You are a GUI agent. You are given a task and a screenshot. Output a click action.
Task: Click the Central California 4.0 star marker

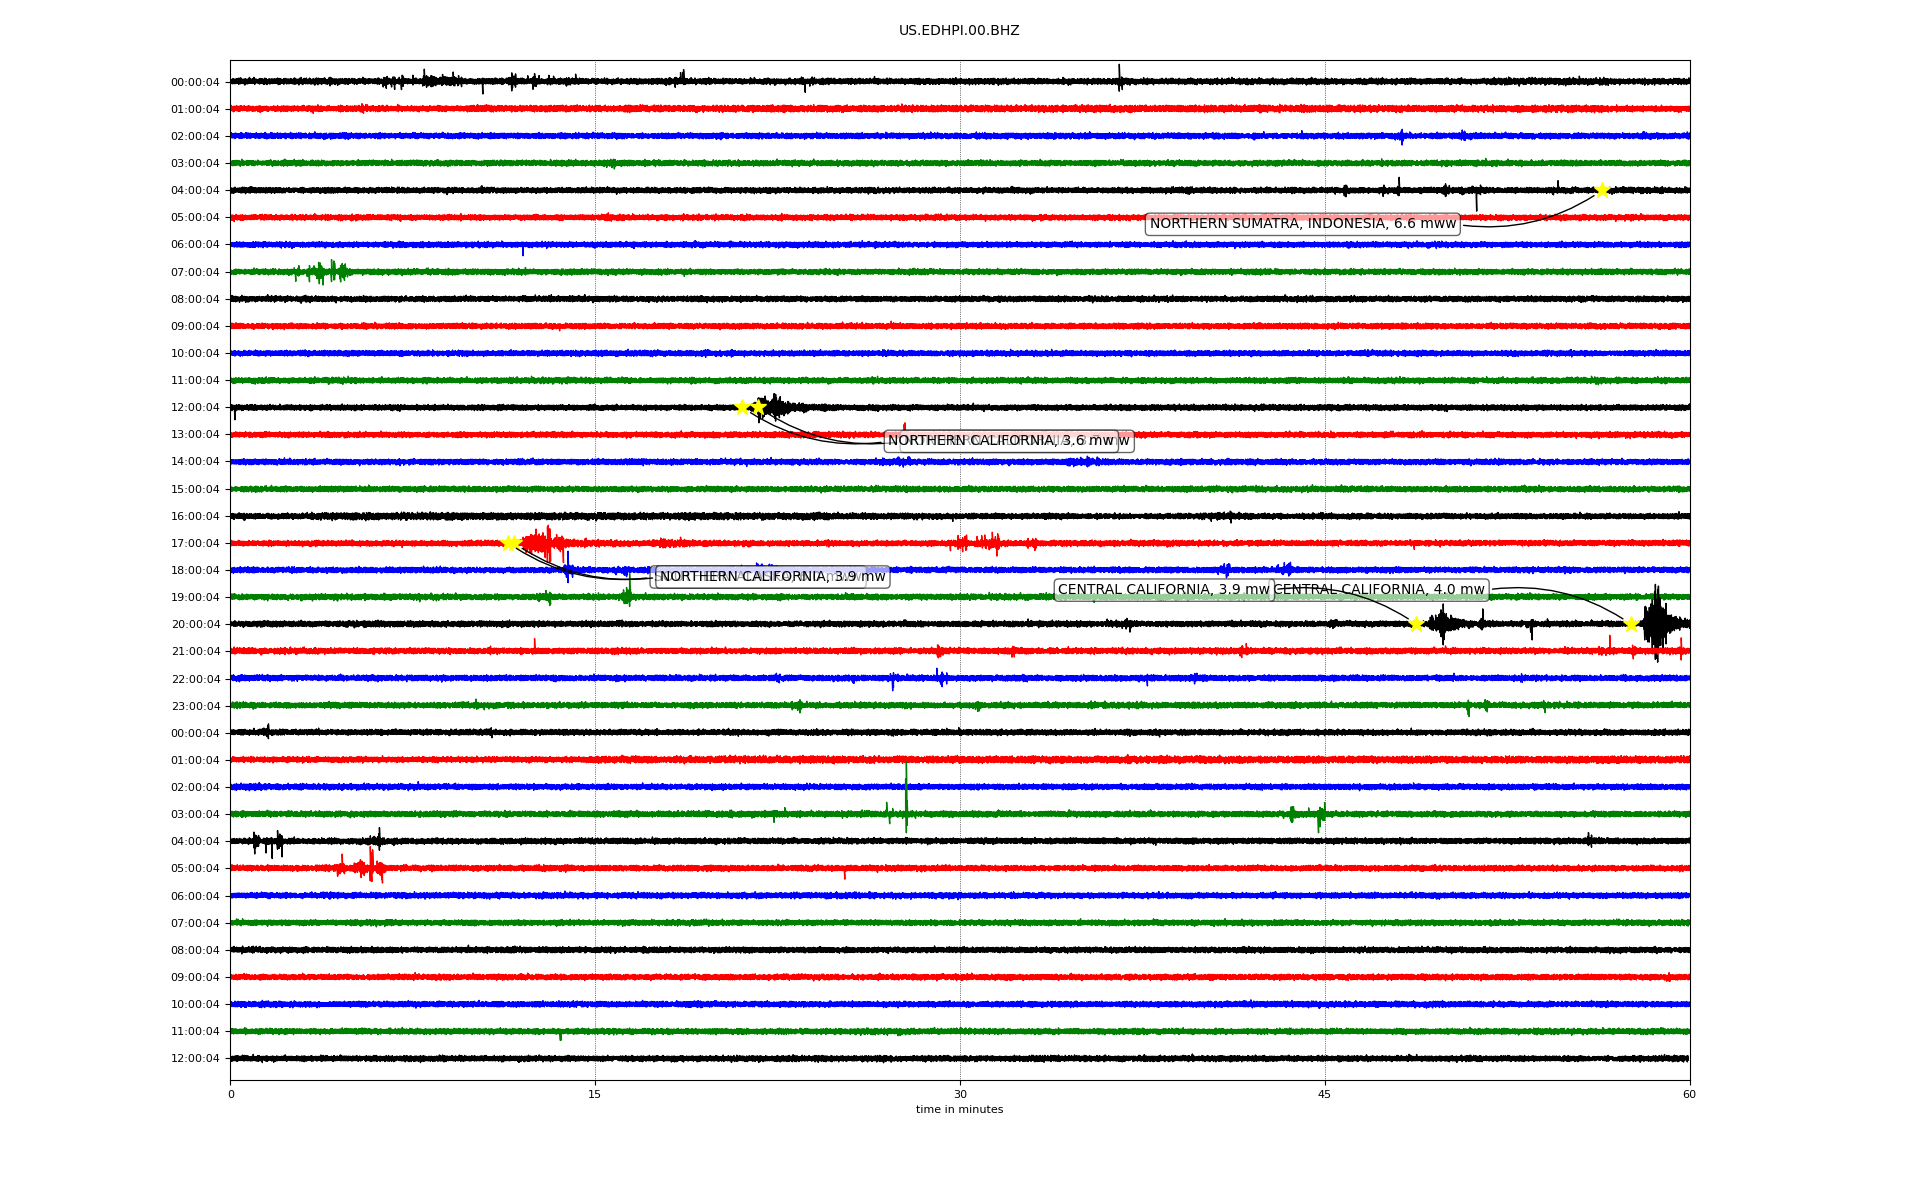[x=1631, y=624]
